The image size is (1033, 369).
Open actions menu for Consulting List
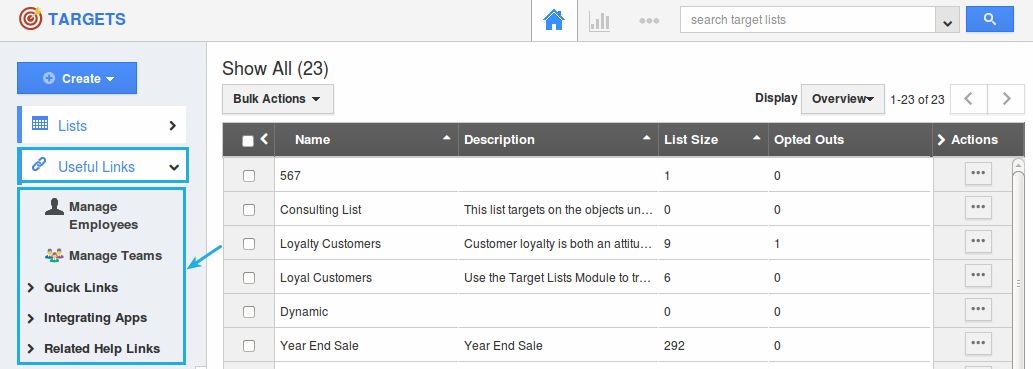(978, 208)
